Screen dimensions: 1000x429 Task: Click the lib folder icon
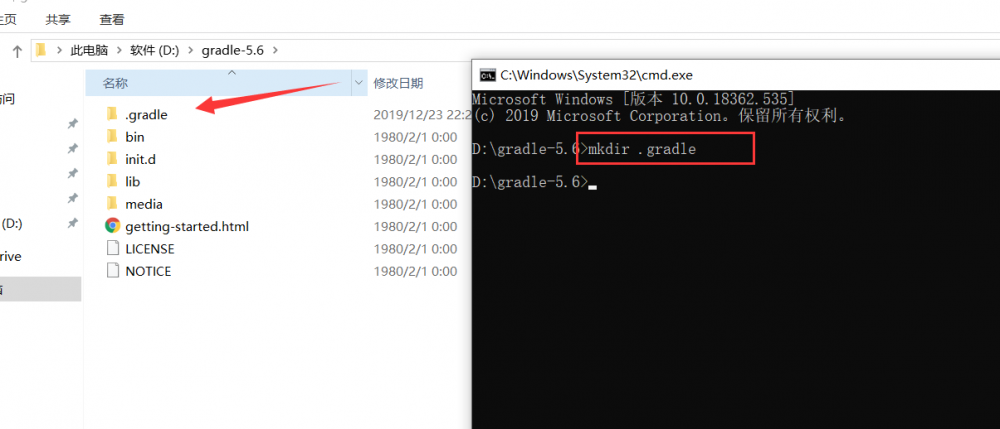point(112,181)
